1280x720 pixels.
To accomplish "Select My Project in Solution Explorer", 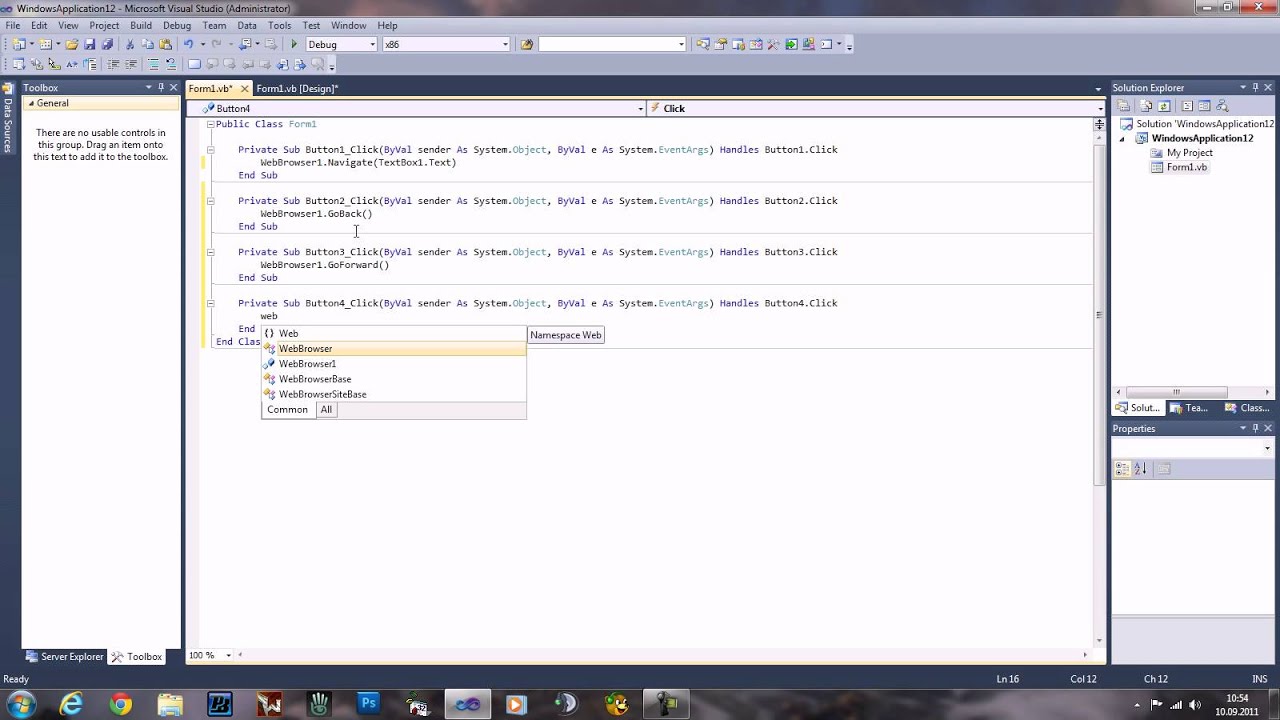I will (1189, 153).
